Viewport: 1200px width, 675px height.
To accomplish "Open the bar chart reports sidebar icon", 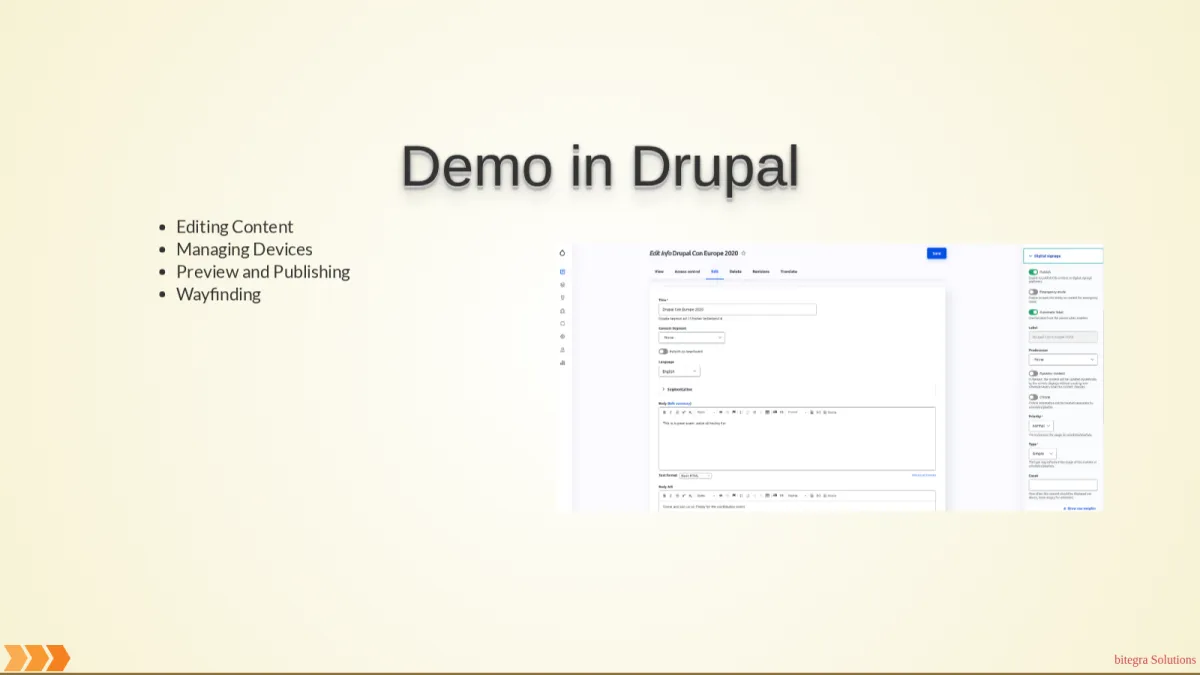I will [563, 363].
